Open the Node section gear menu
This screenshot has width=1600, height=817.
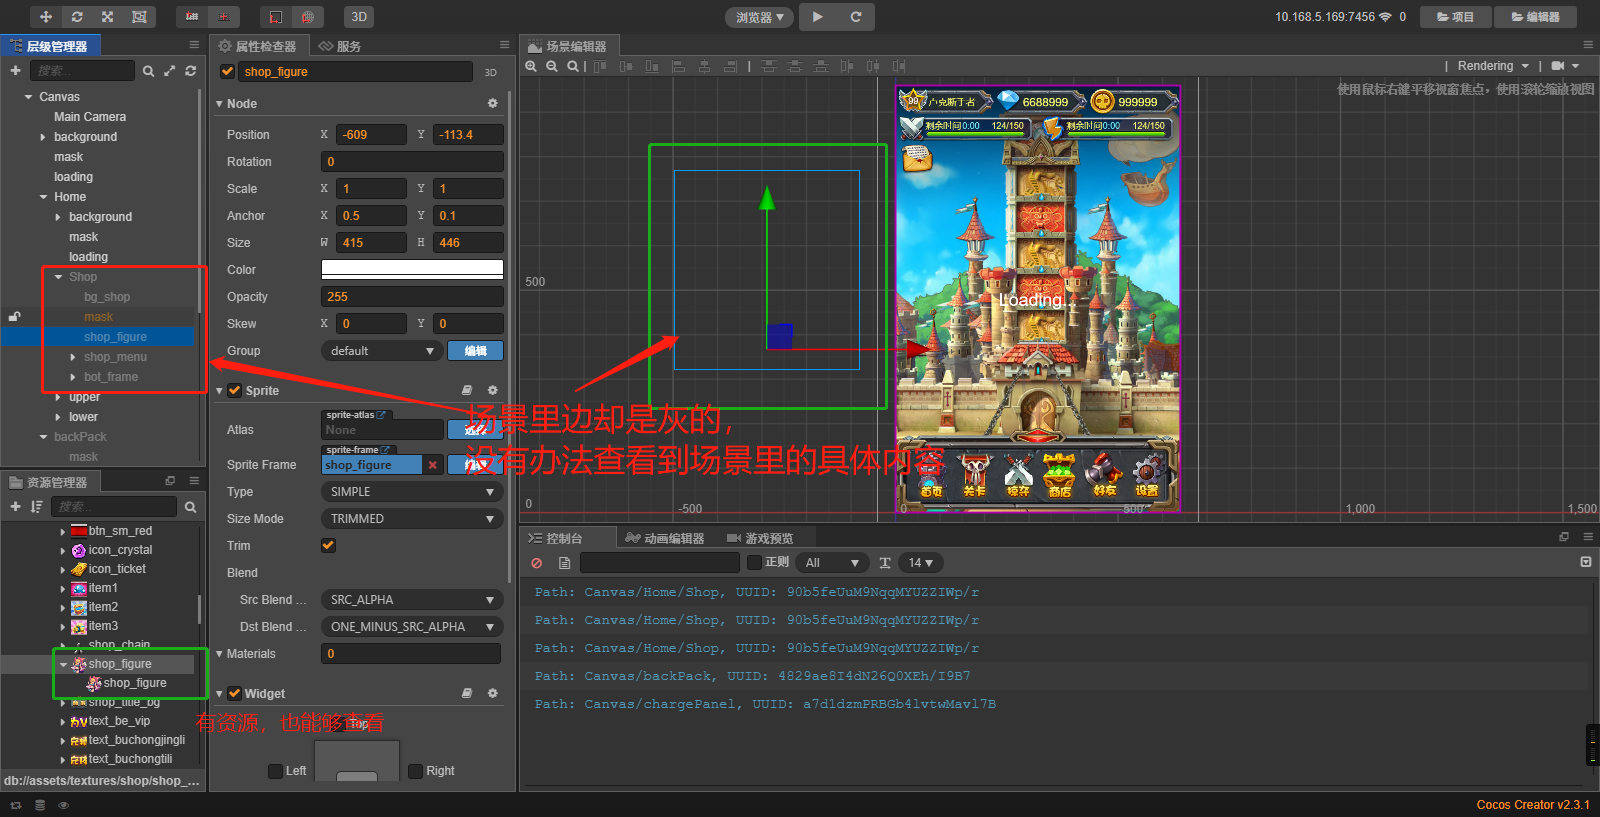click(x=492, y=103)
